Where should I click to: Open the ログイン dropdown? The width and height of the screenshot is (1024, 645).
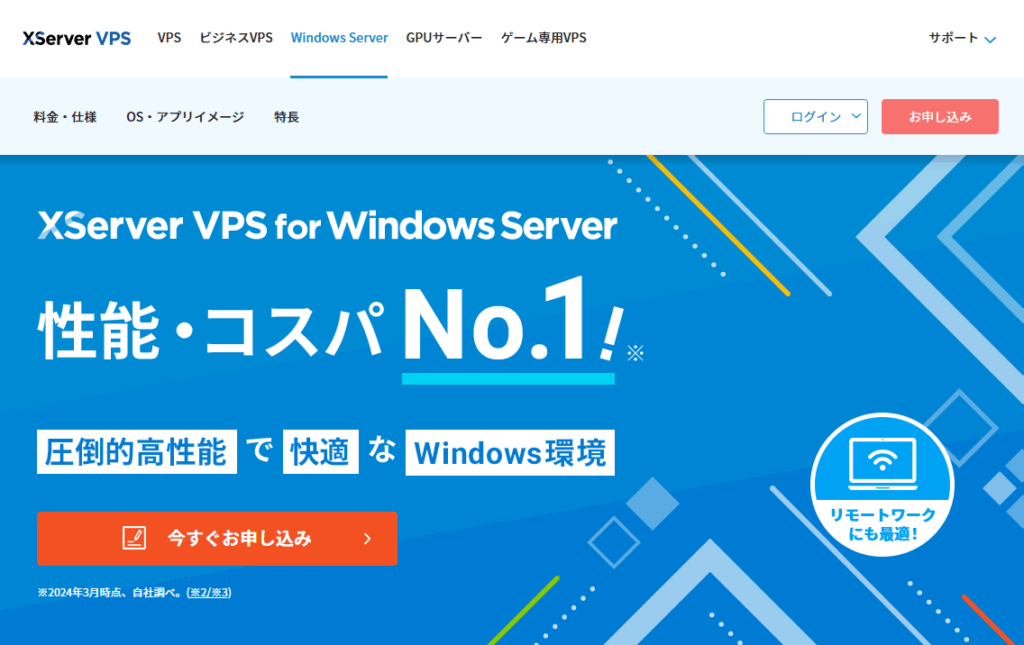pyautogui.click(x=815, y=117)
